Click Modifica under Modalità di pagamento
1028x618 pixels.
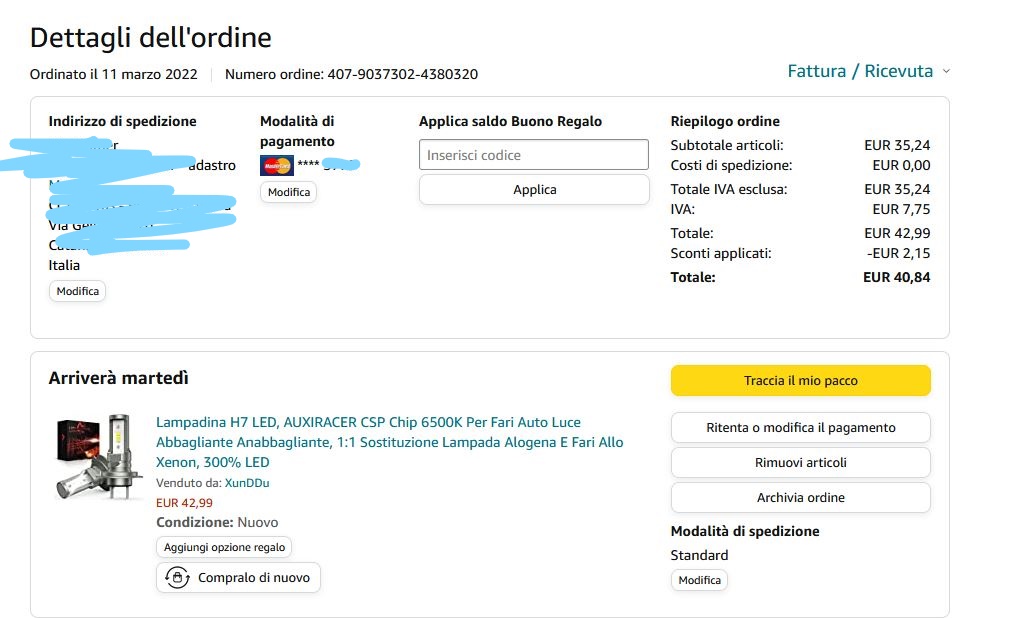(288, 192)
